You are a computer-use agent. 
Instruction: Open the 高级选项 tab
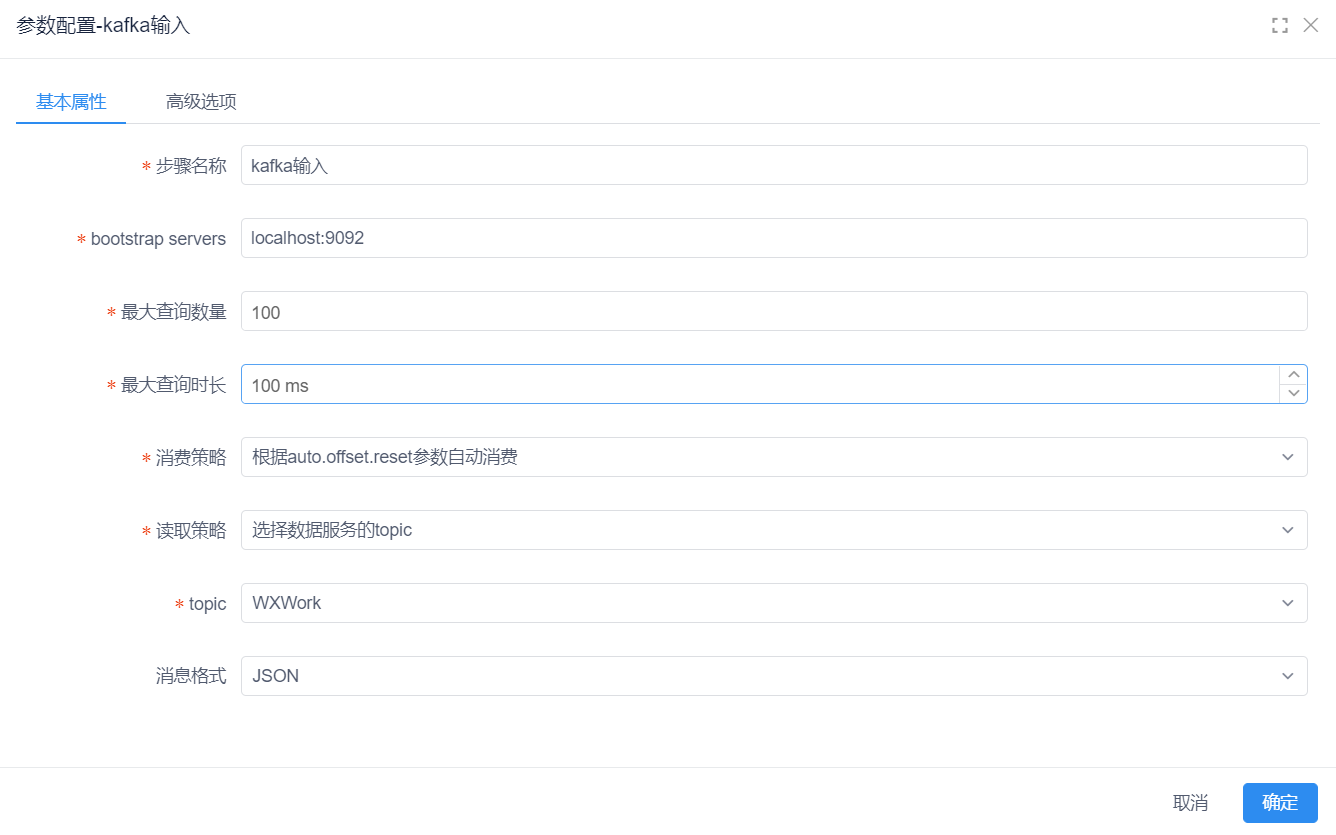201,102
